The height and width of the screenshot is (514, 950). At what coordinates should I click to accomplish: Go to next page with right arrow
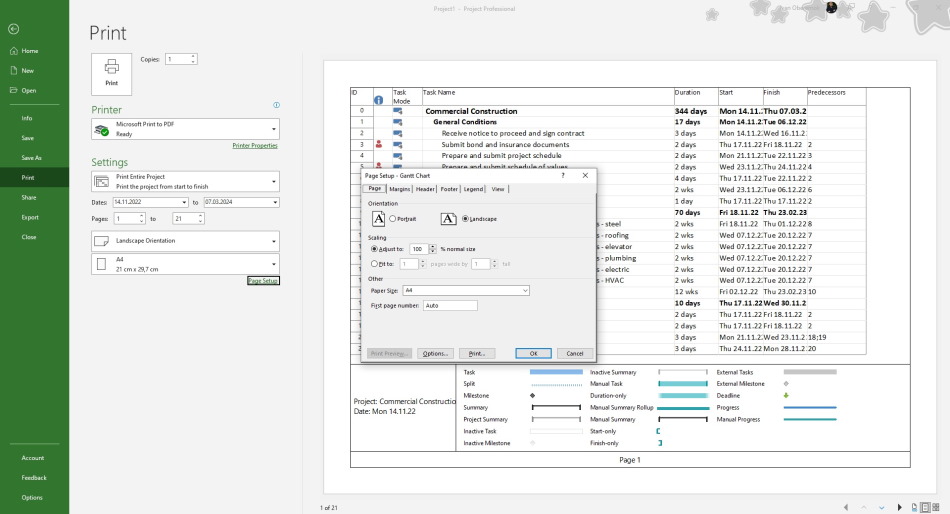coord(899,507)
